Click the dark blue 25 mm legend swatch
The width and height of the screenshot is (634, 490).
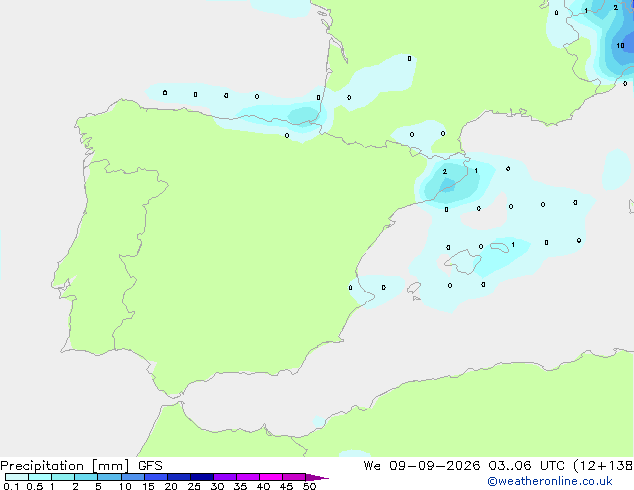[202, 477]
